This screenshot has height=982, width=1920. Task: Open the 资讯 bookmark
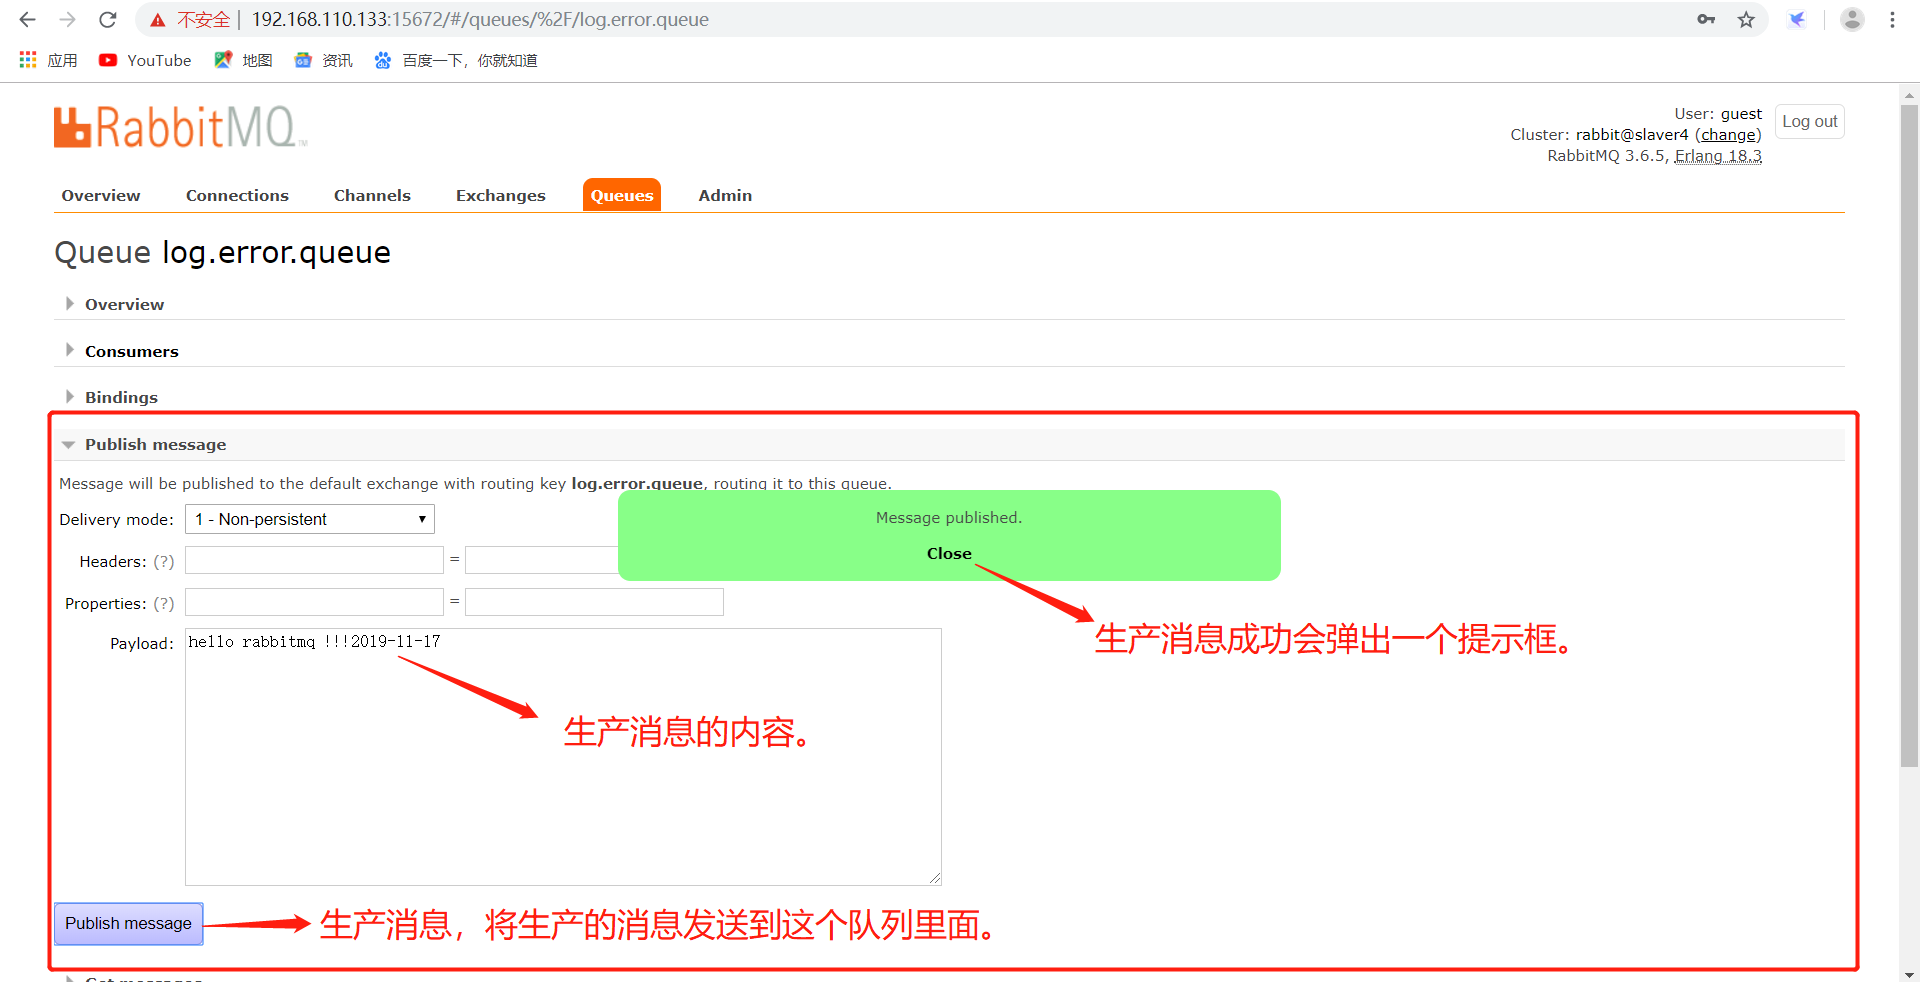point(322,60)
